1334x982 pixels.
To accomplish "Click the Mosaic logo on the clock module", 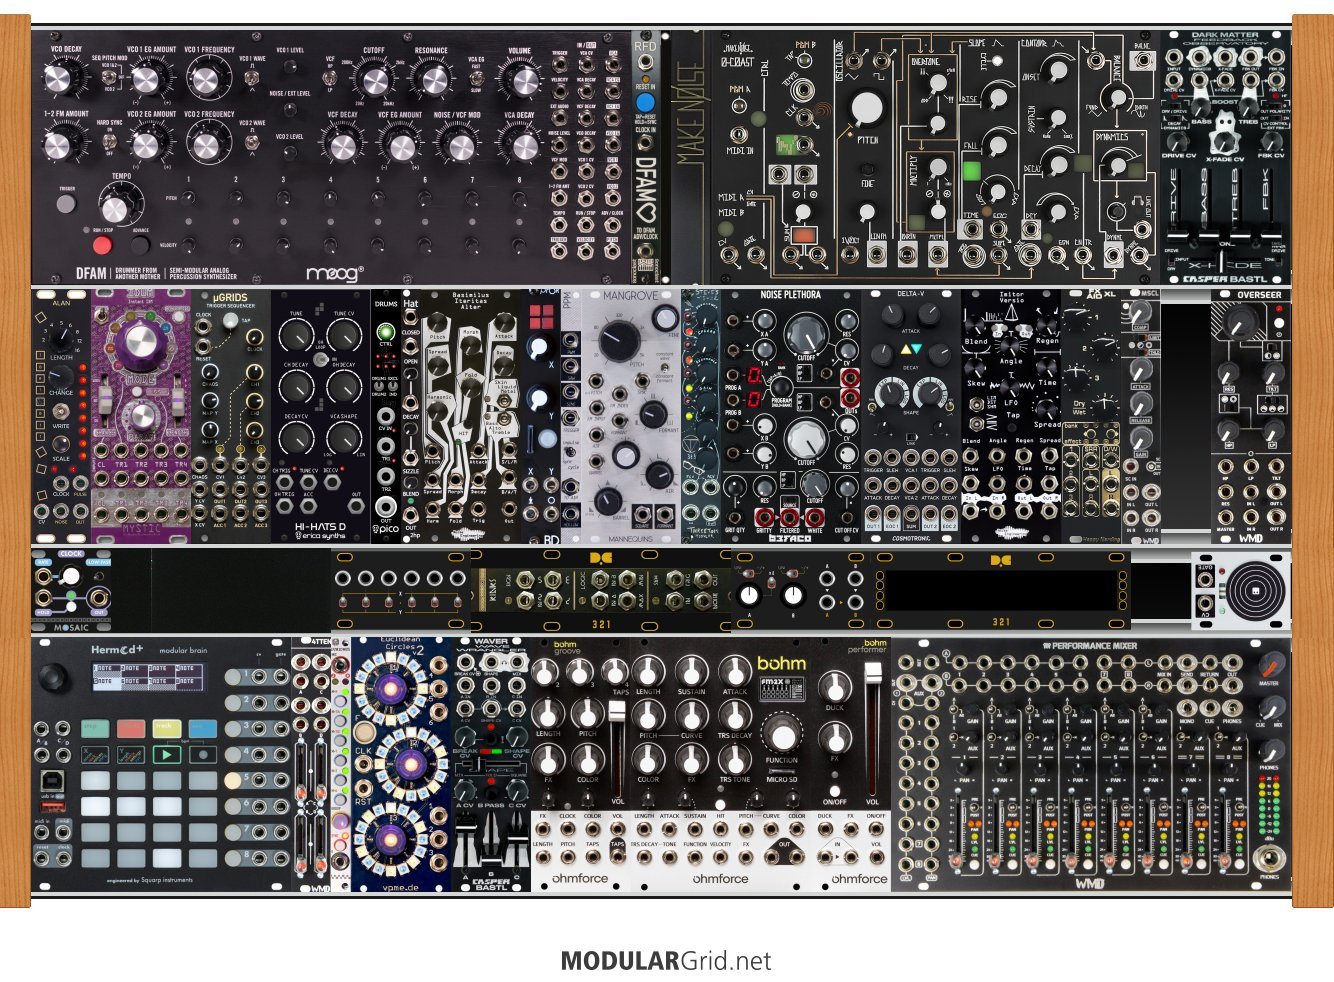I will [x=71, y=627].
